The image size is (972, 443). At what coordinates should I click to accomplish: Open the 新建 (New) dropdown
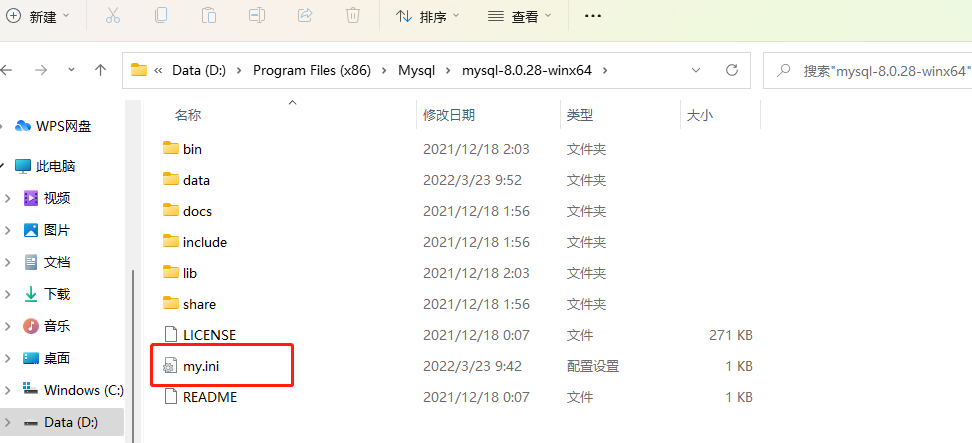point(38,15)
